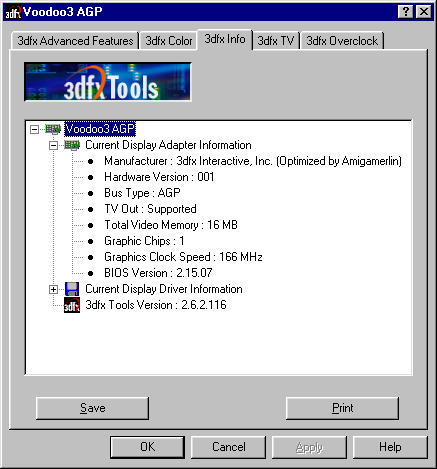This screenshot has width=437, height=469.
Task: Select Current Display Adapter Information label
Action: point(168,145)
